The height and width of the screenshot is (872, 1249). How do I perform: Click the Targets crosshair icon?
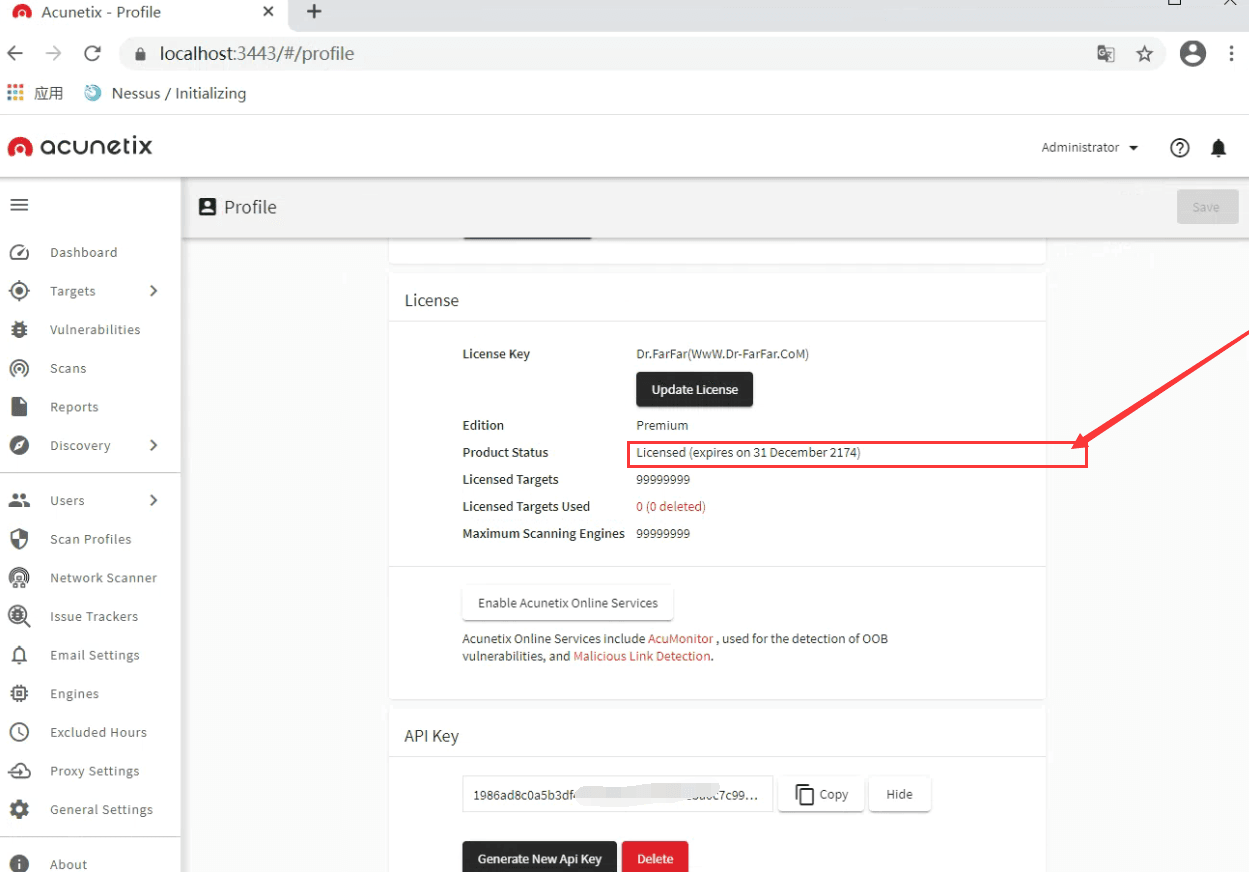pyautogui.click(x=19, y=291)
